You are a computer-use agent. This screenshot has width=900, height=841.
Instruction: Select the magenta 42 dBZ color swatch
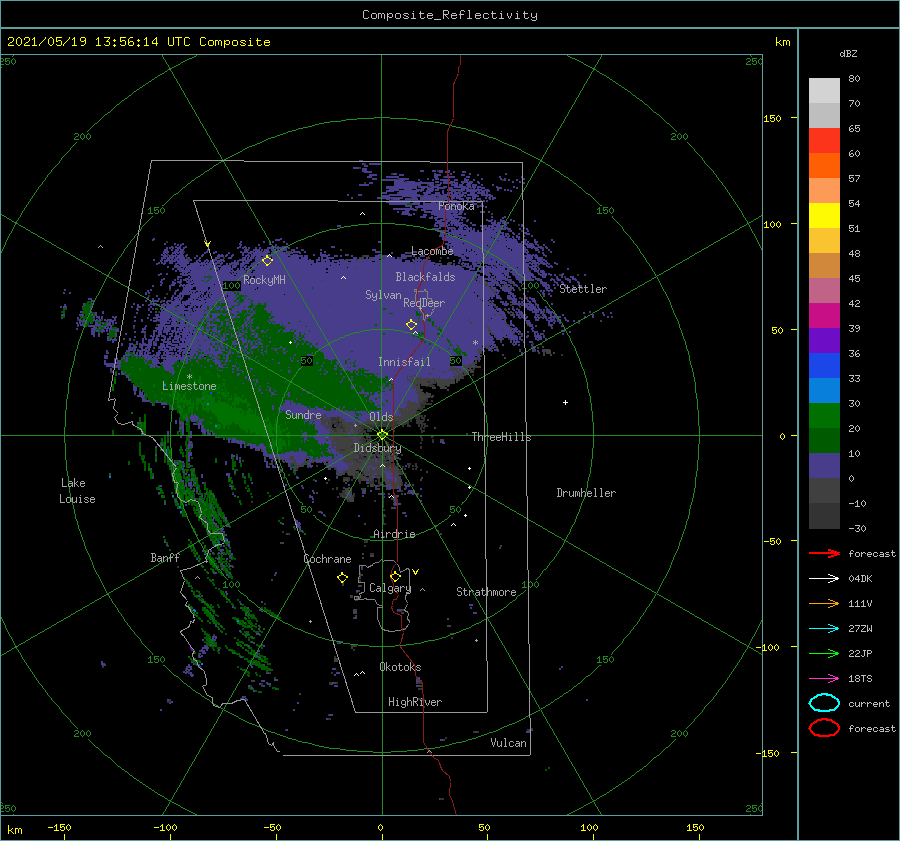[x=824, y=315]
